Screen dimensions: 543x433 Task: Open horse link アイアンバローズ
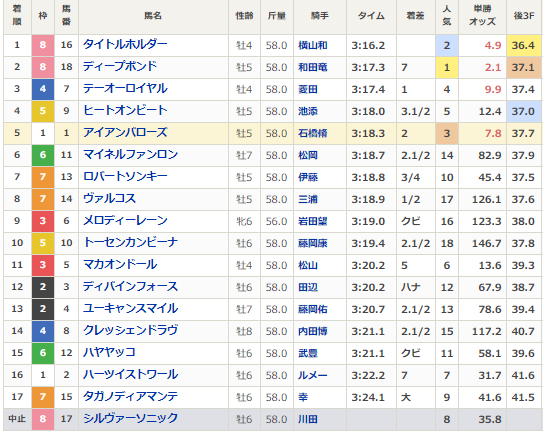pos(125,132)
